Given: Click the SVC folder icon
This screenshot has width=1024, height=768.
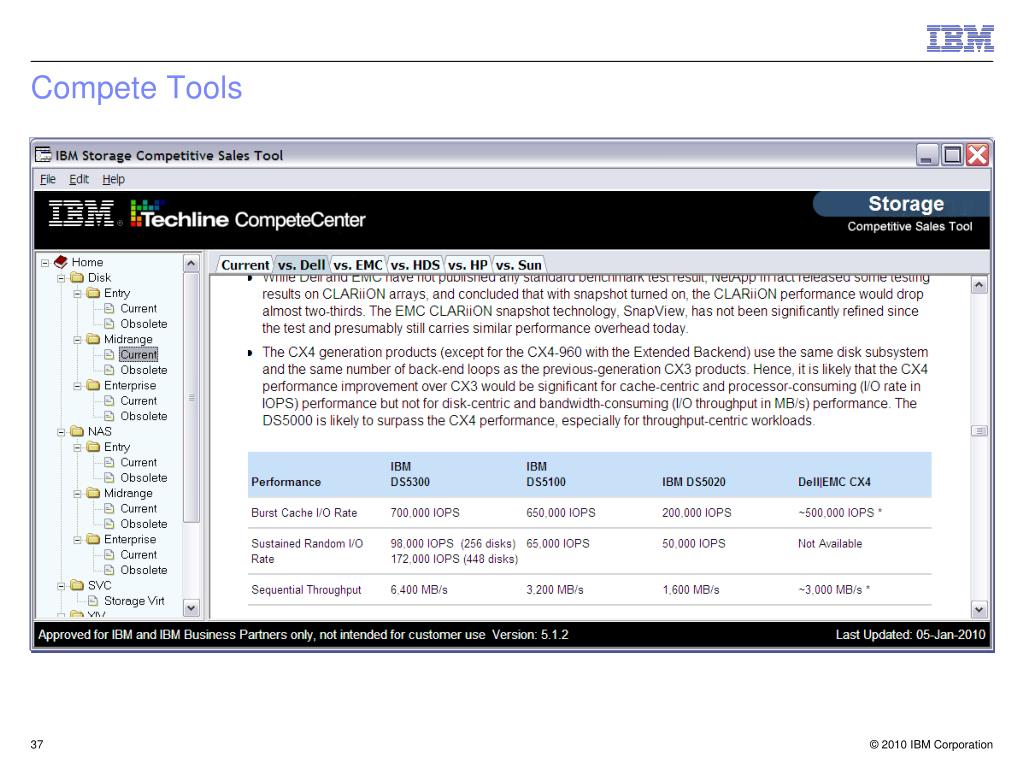Looking at the screenshot, I should (x=77, y=585).
